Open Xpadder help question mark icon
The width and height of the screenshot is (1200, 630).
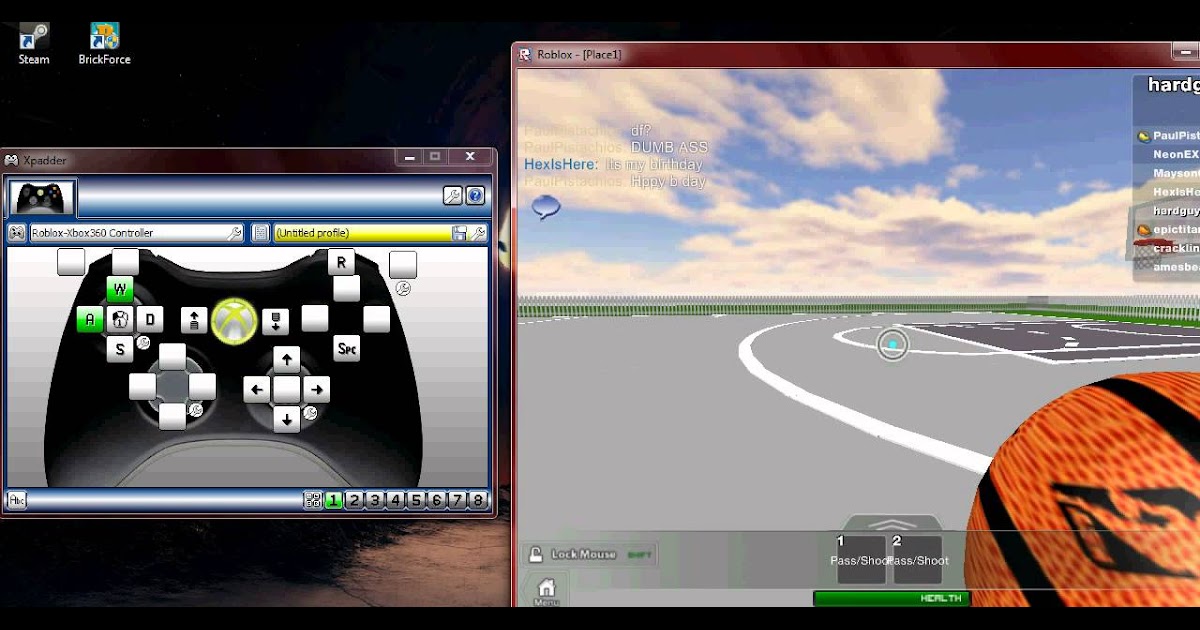[475, 196]
